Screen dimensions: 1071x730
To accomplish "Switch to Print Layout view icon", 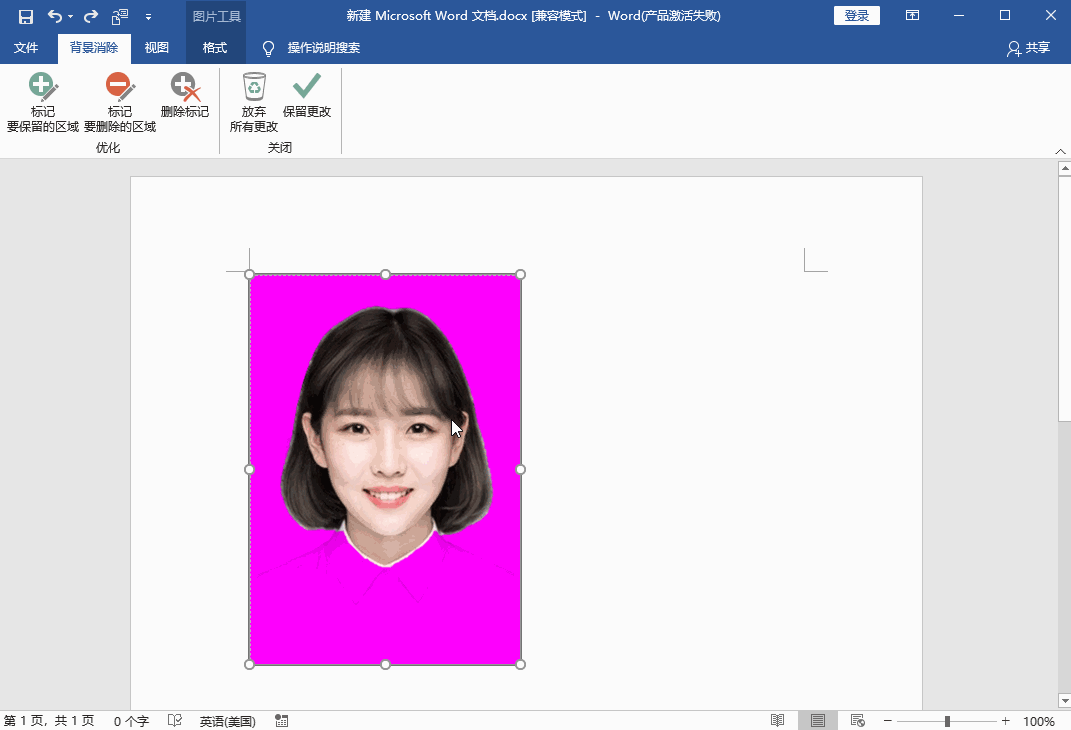I will pyautogui.click(x=818, y=720).
